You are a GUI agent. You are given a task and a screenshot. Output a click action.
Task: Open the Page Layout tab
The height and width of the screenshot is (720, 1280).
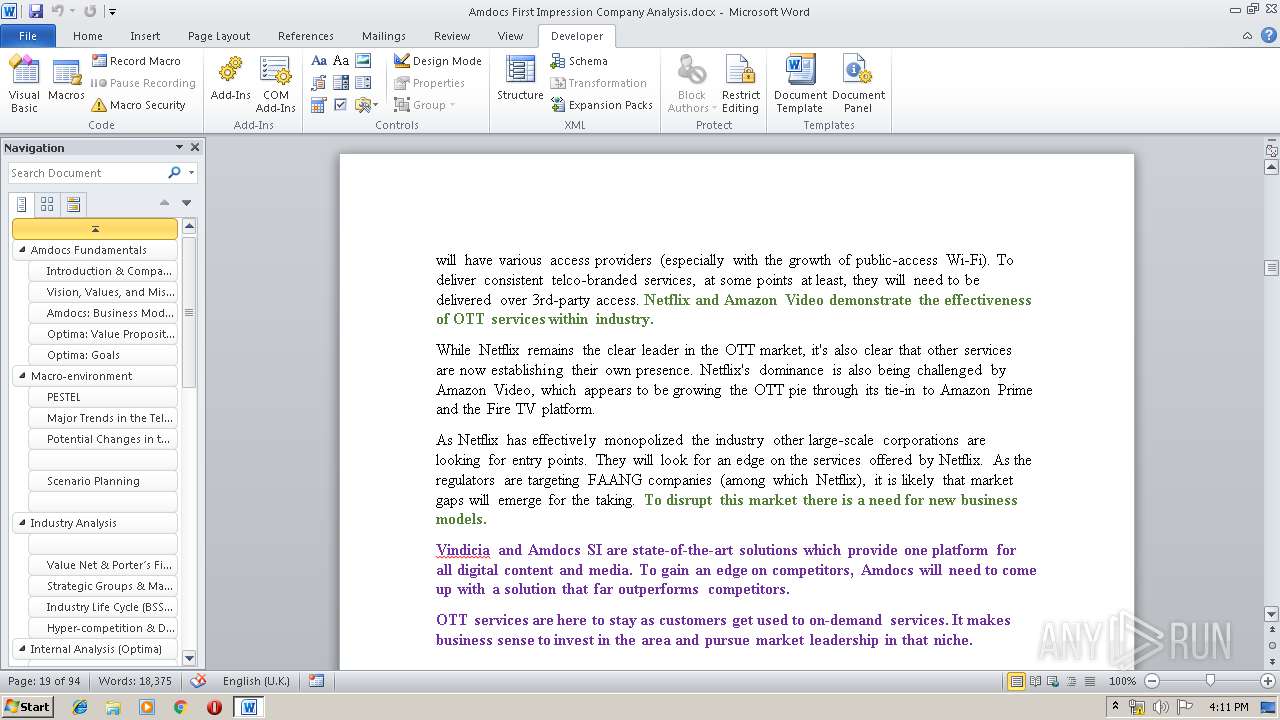tap(219, 35)
